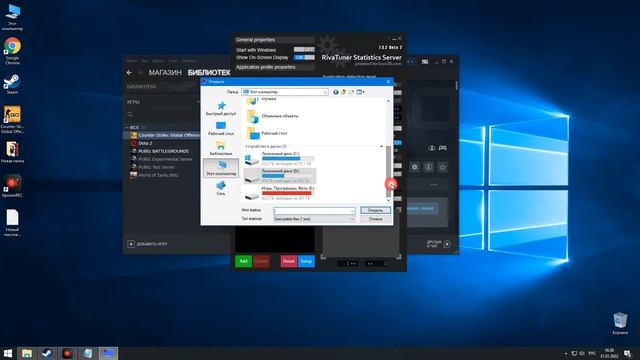Open Библиотеки in the dialog sidebar
This screenshot has width=640, height=360.
[221, 149]
